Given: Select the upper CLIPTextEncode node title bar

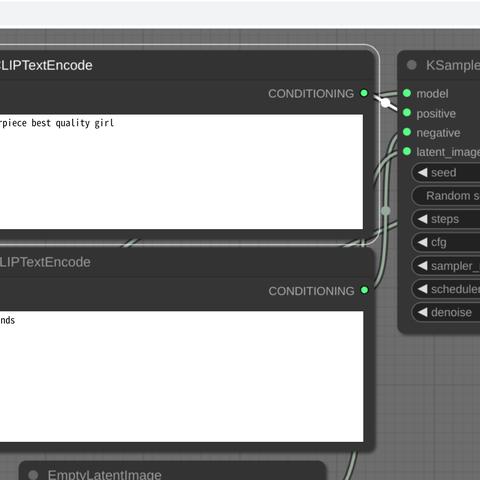Looking at the screenshot, I should click(187, 65).
